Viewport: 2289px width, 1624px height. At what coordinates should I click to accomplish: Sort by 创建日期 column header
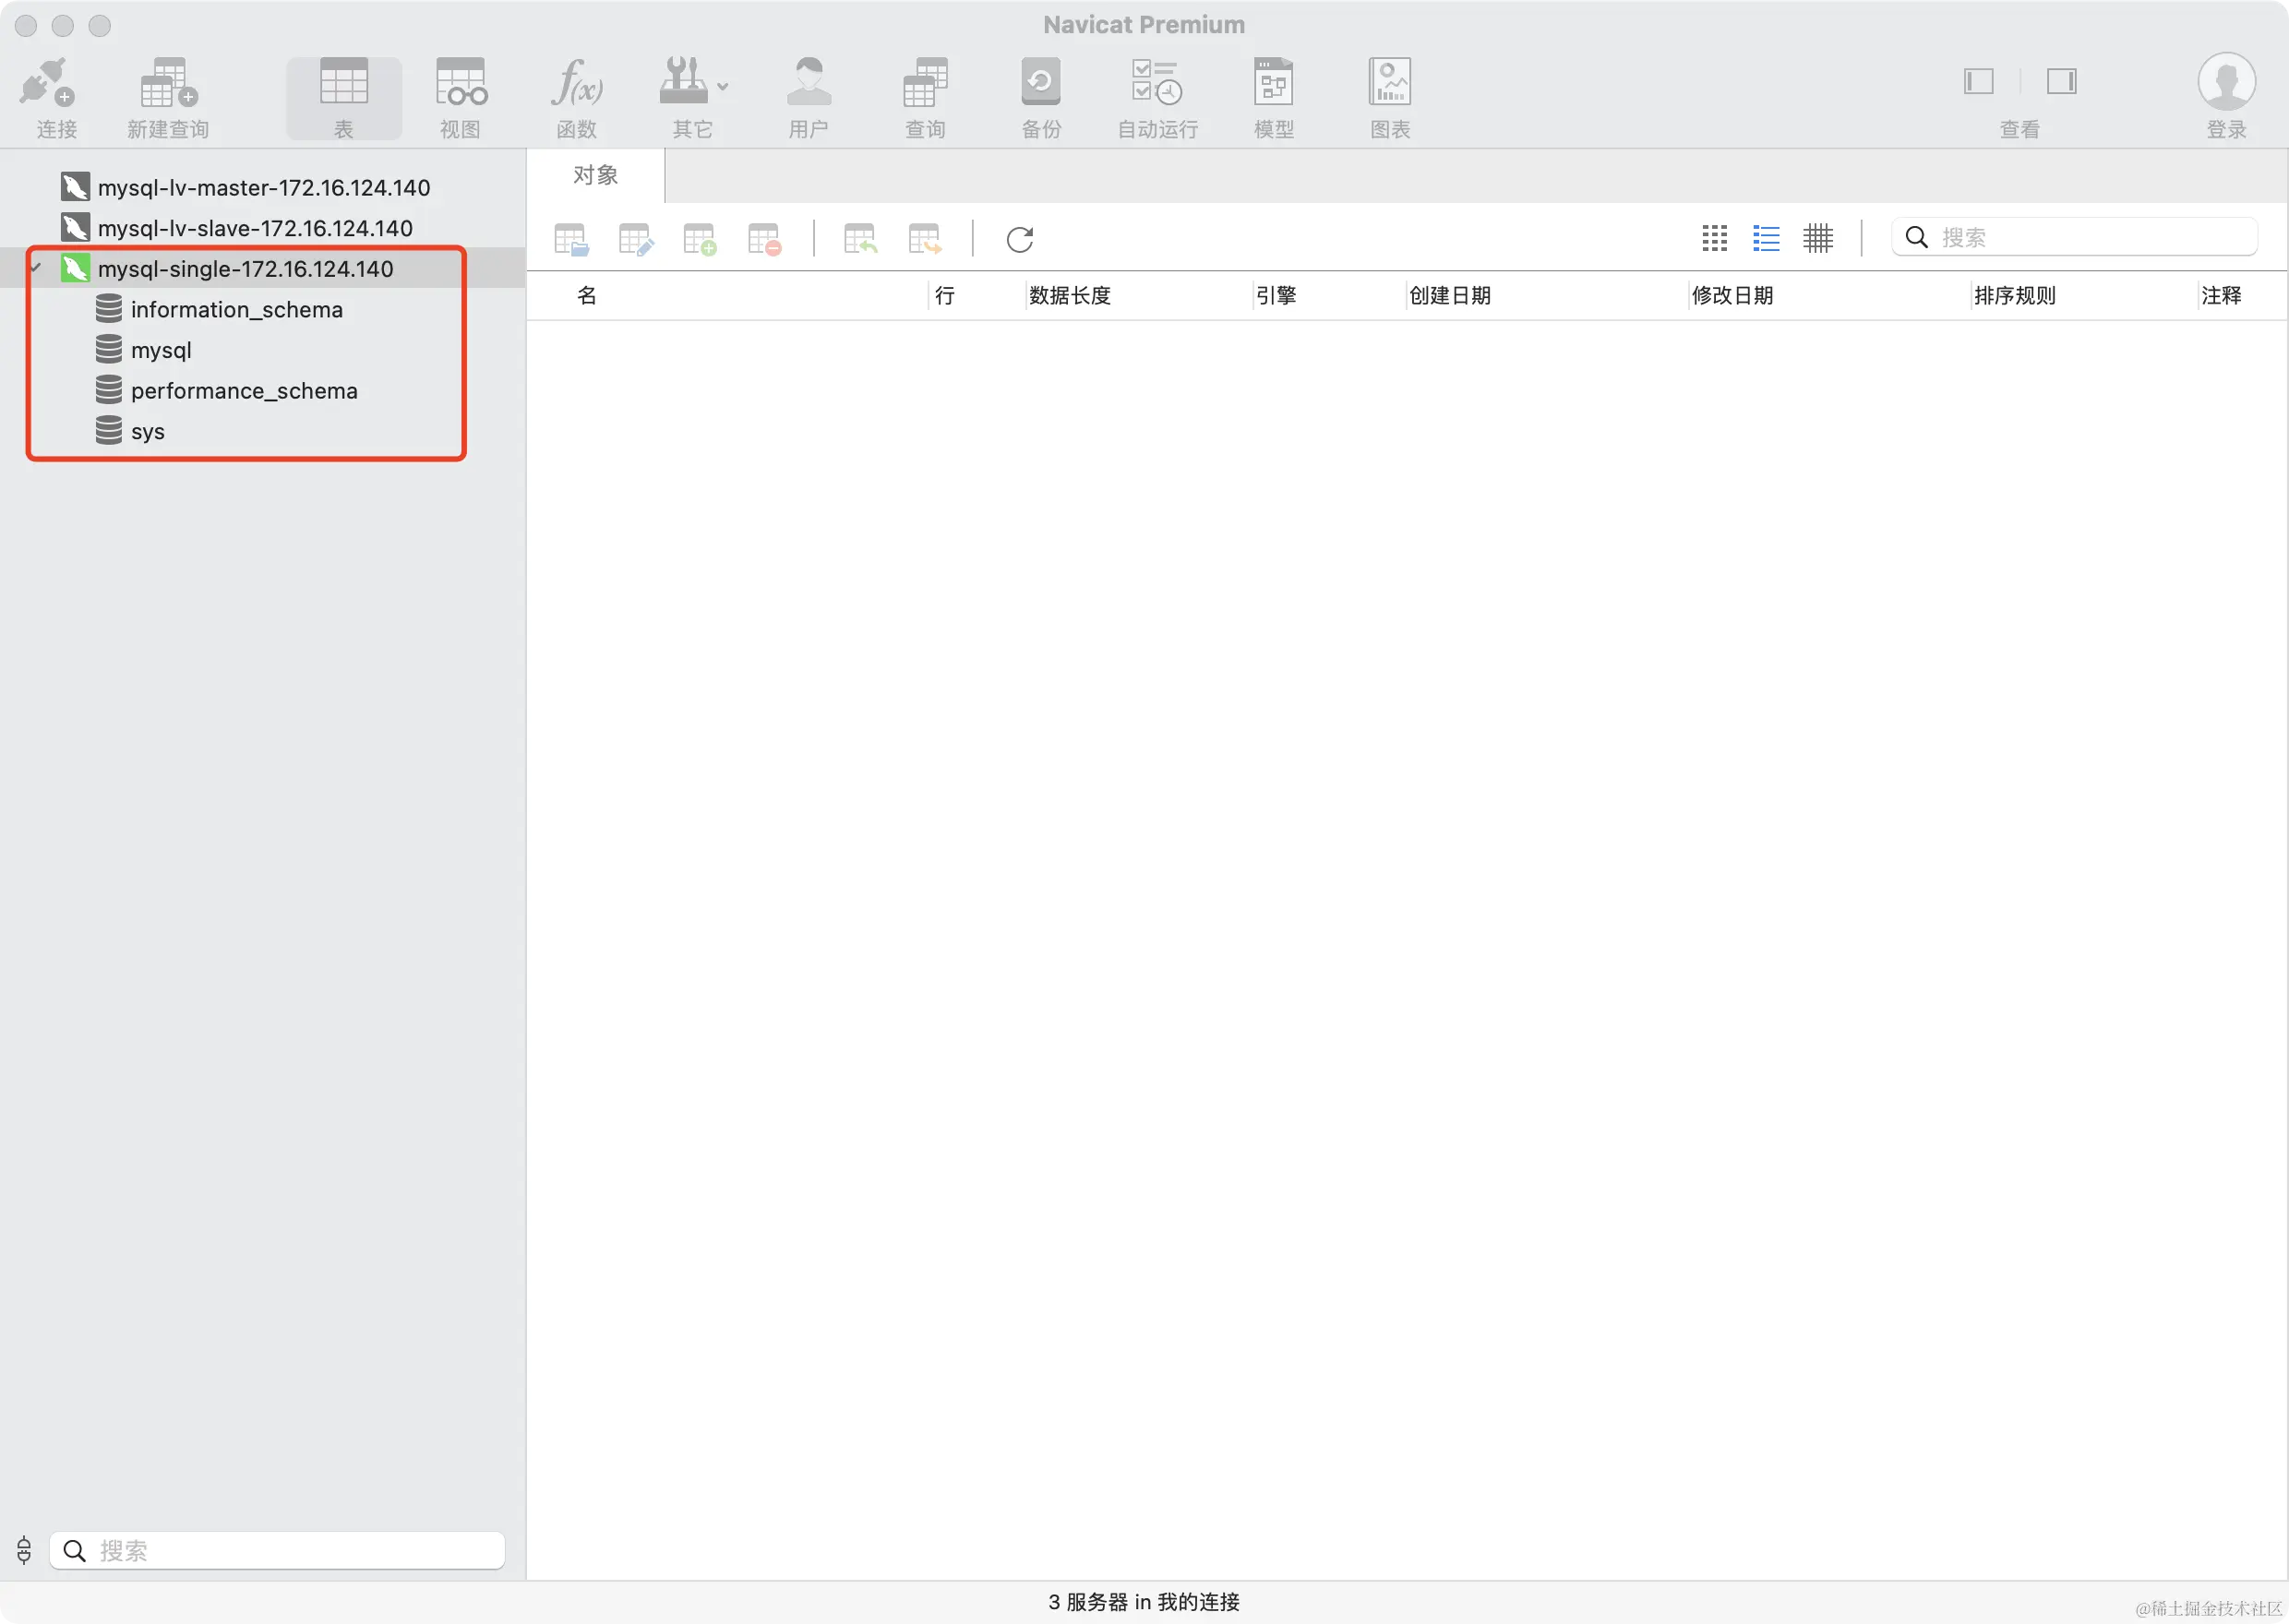click(1449, 296)
